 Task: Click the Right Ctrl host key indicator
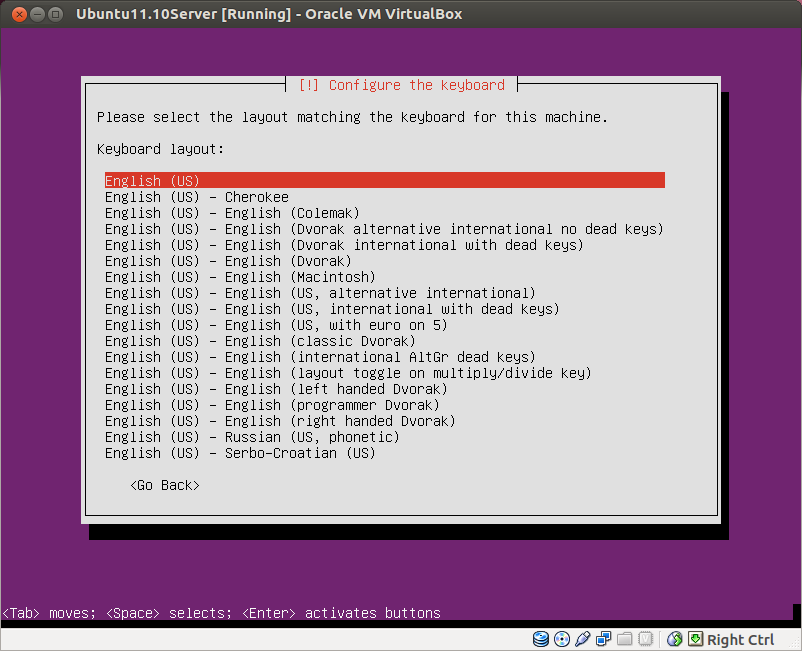coord(740,639)
